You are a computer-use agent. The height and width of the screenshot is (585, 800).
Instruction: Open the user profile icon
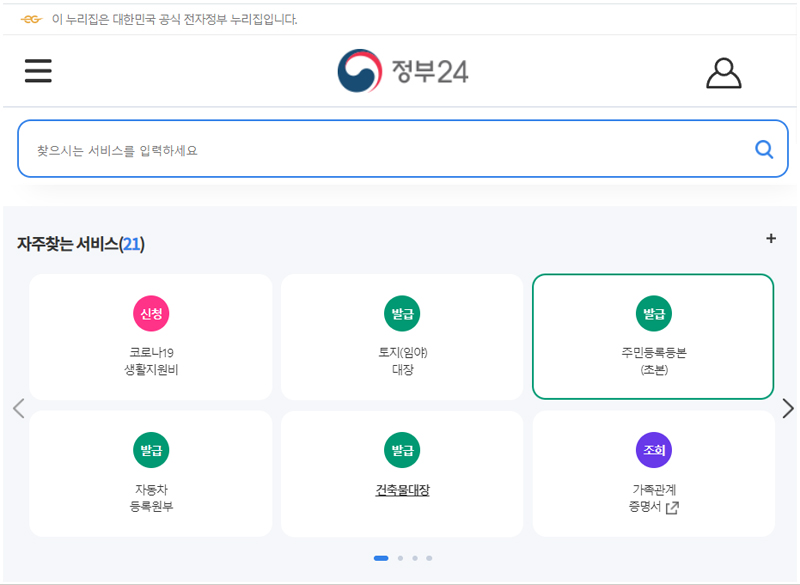click(723, 72)
